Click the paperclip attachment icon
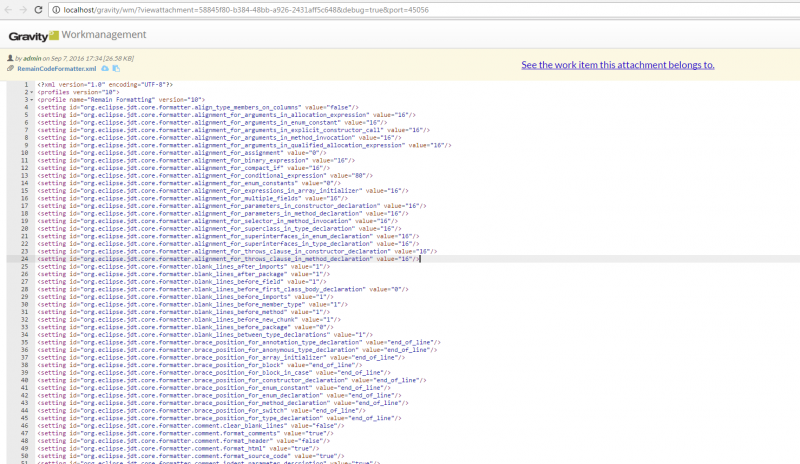 click(10, 69)
